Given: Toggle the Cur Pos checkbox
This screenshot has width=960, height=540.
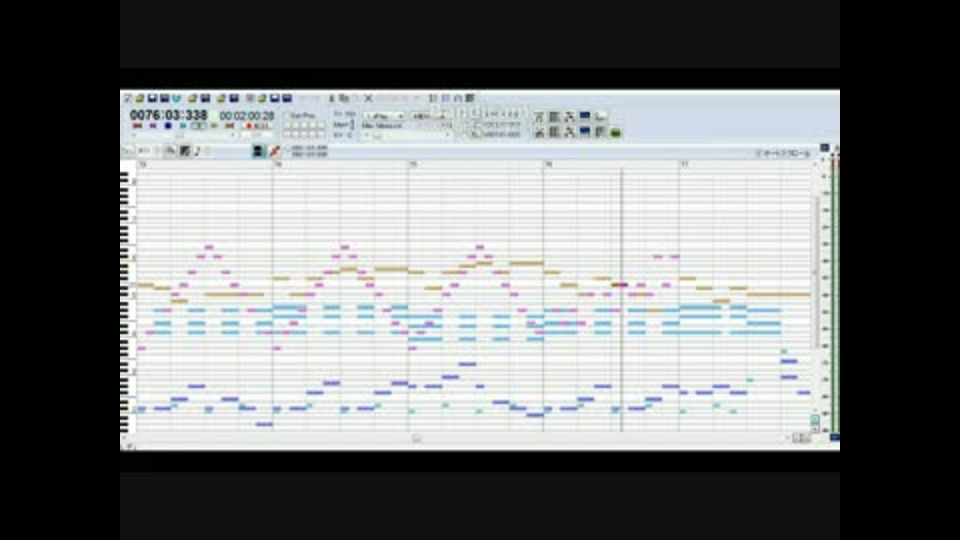Looking at the screenshot, I should pos(286,116).
